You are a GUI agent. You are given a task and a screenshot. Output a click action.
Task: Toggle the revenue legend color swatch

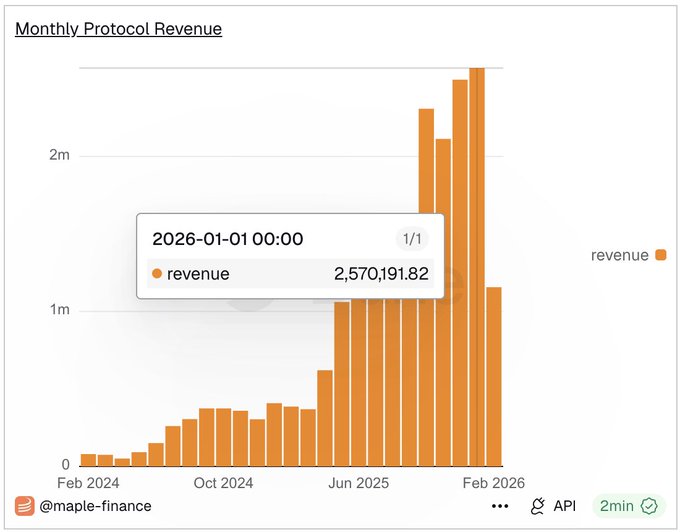[660, 255]
